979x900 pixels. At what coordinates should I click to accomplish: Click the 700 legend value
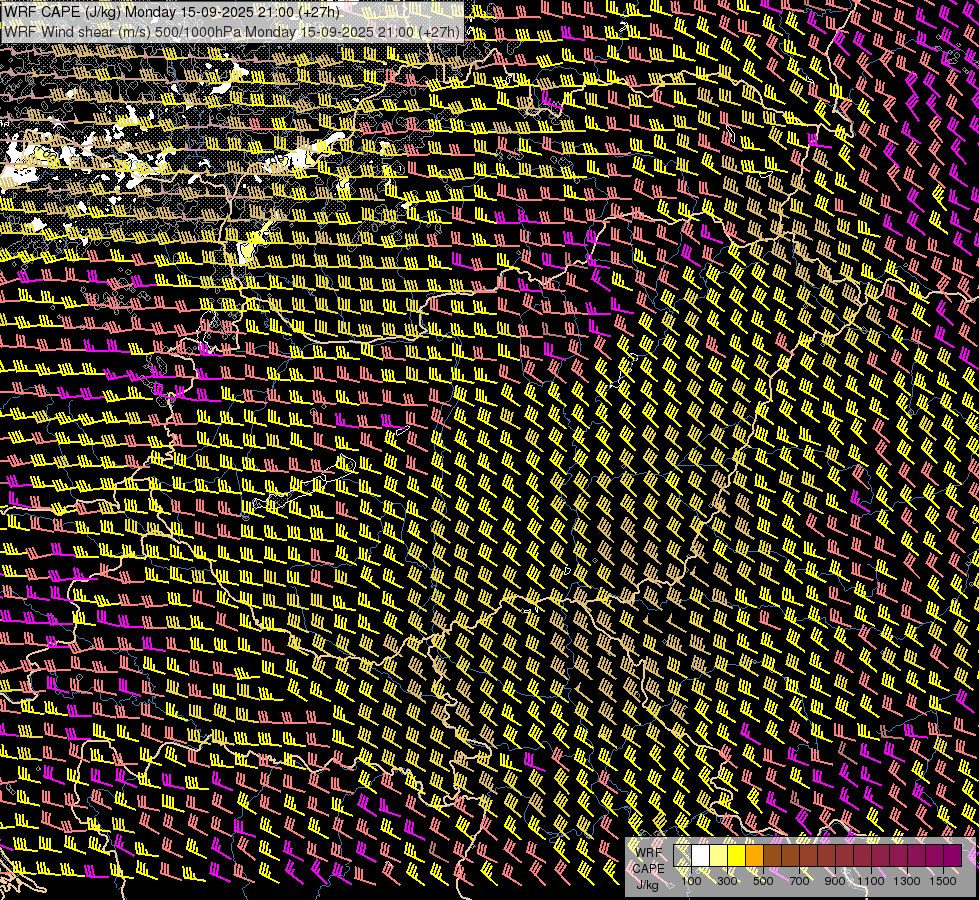pos(799,881)
